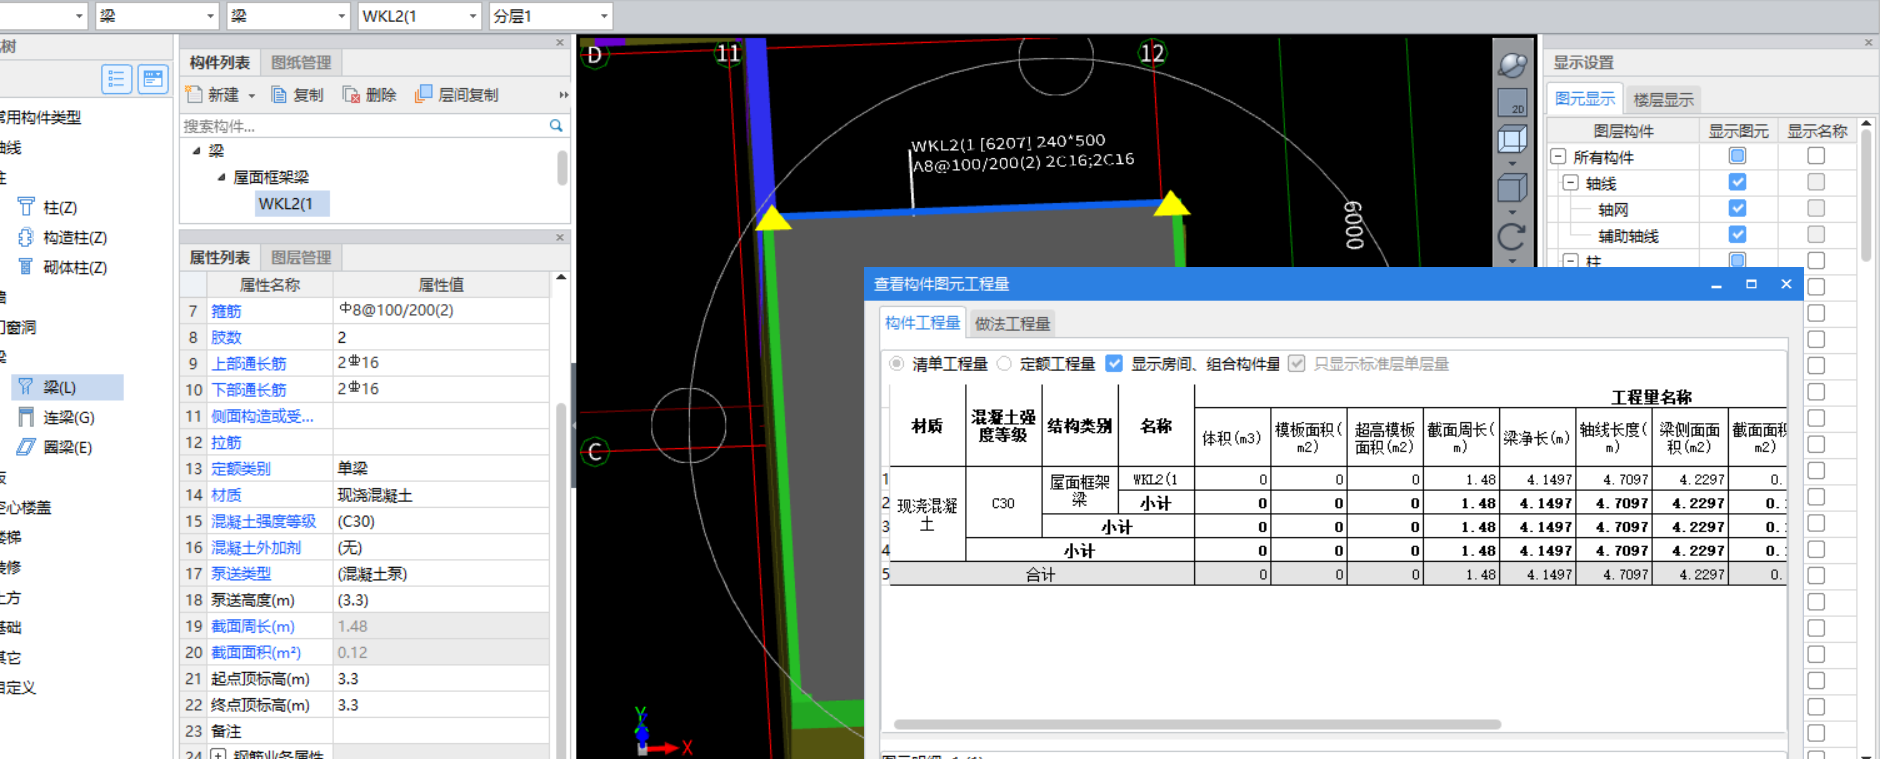
Task: Select the 定额工程量 radio button
Action: [1004, 364]
